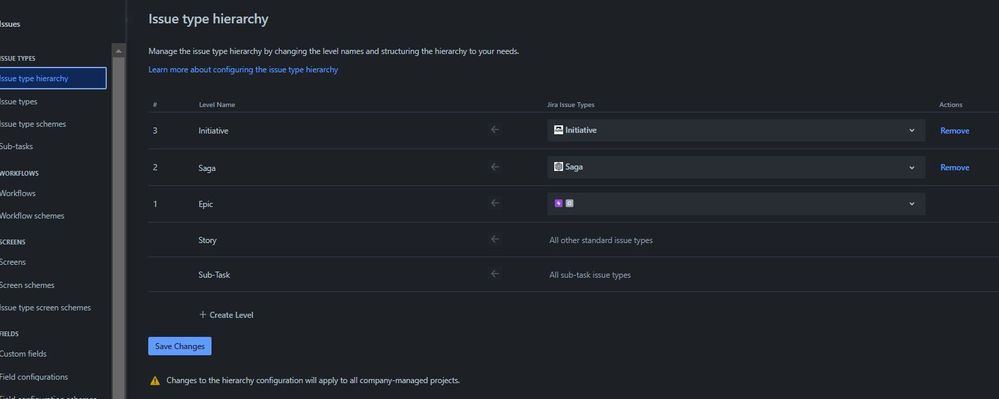Click the arrow icon in the Epic row
This screenshot has width=999, height=399.
[x=495, y=203]
